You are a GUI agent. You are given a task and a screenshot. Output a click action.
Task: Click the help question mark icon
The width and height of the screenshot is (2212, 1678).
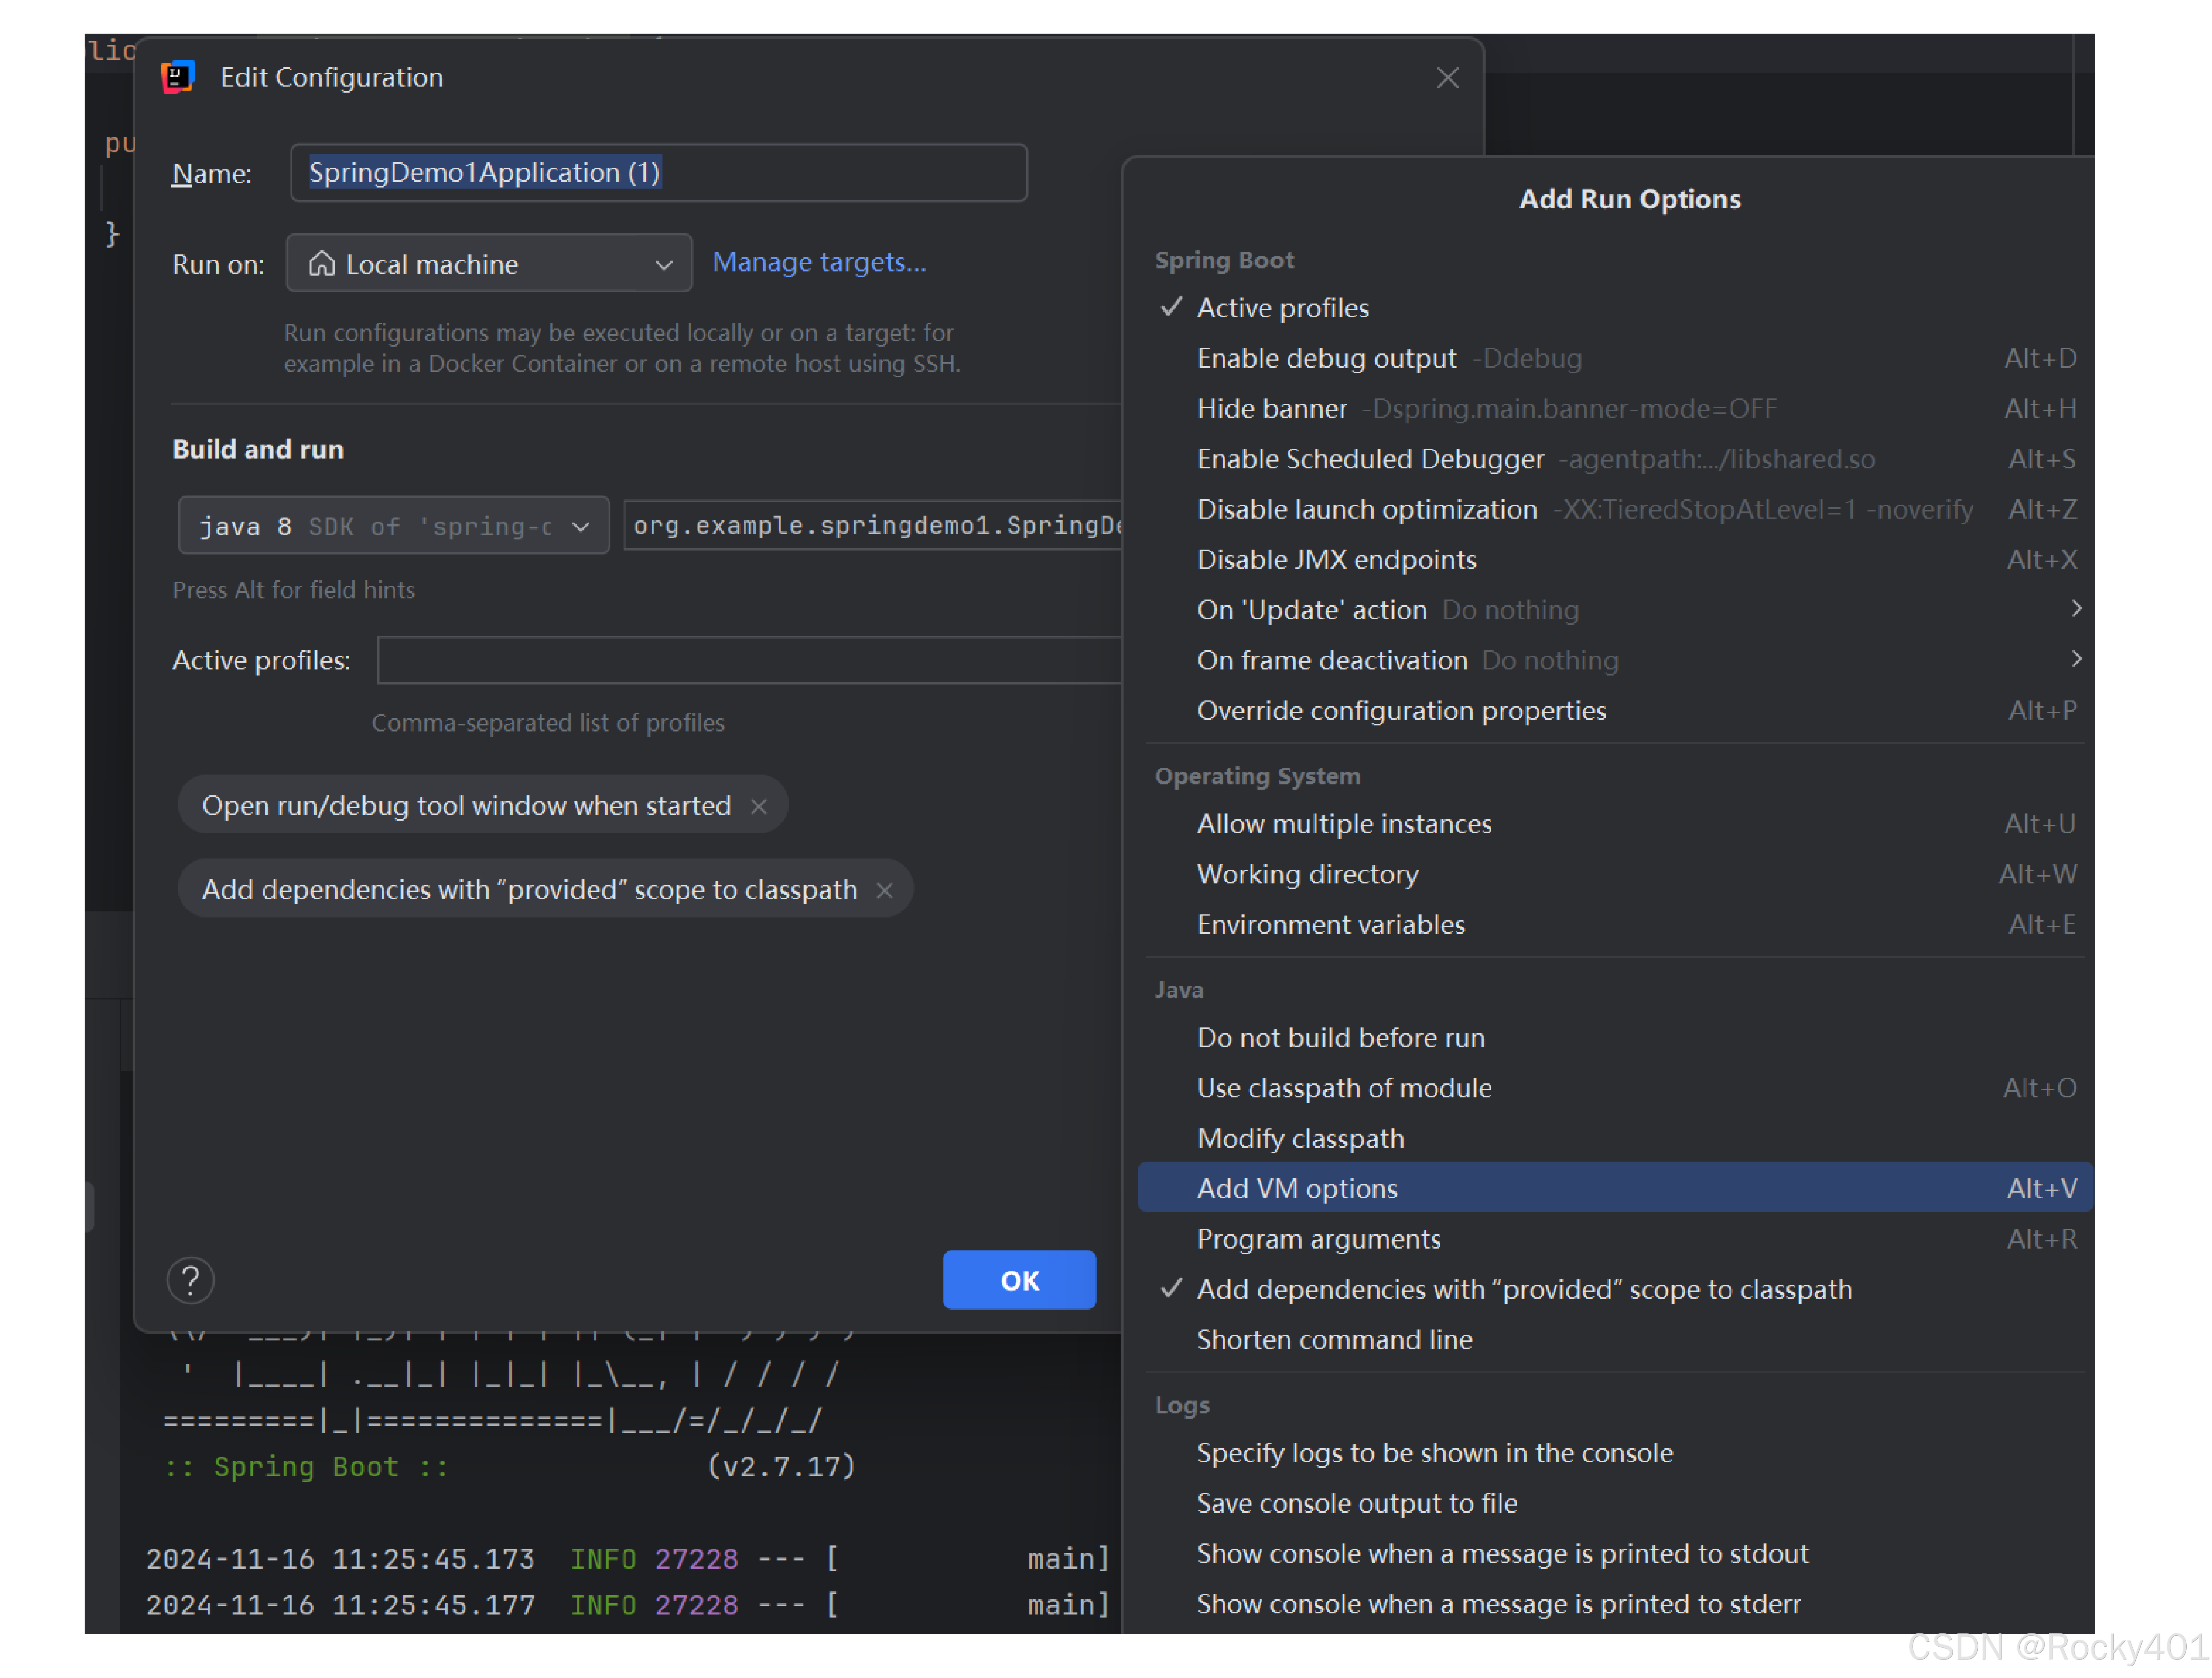190,1280
